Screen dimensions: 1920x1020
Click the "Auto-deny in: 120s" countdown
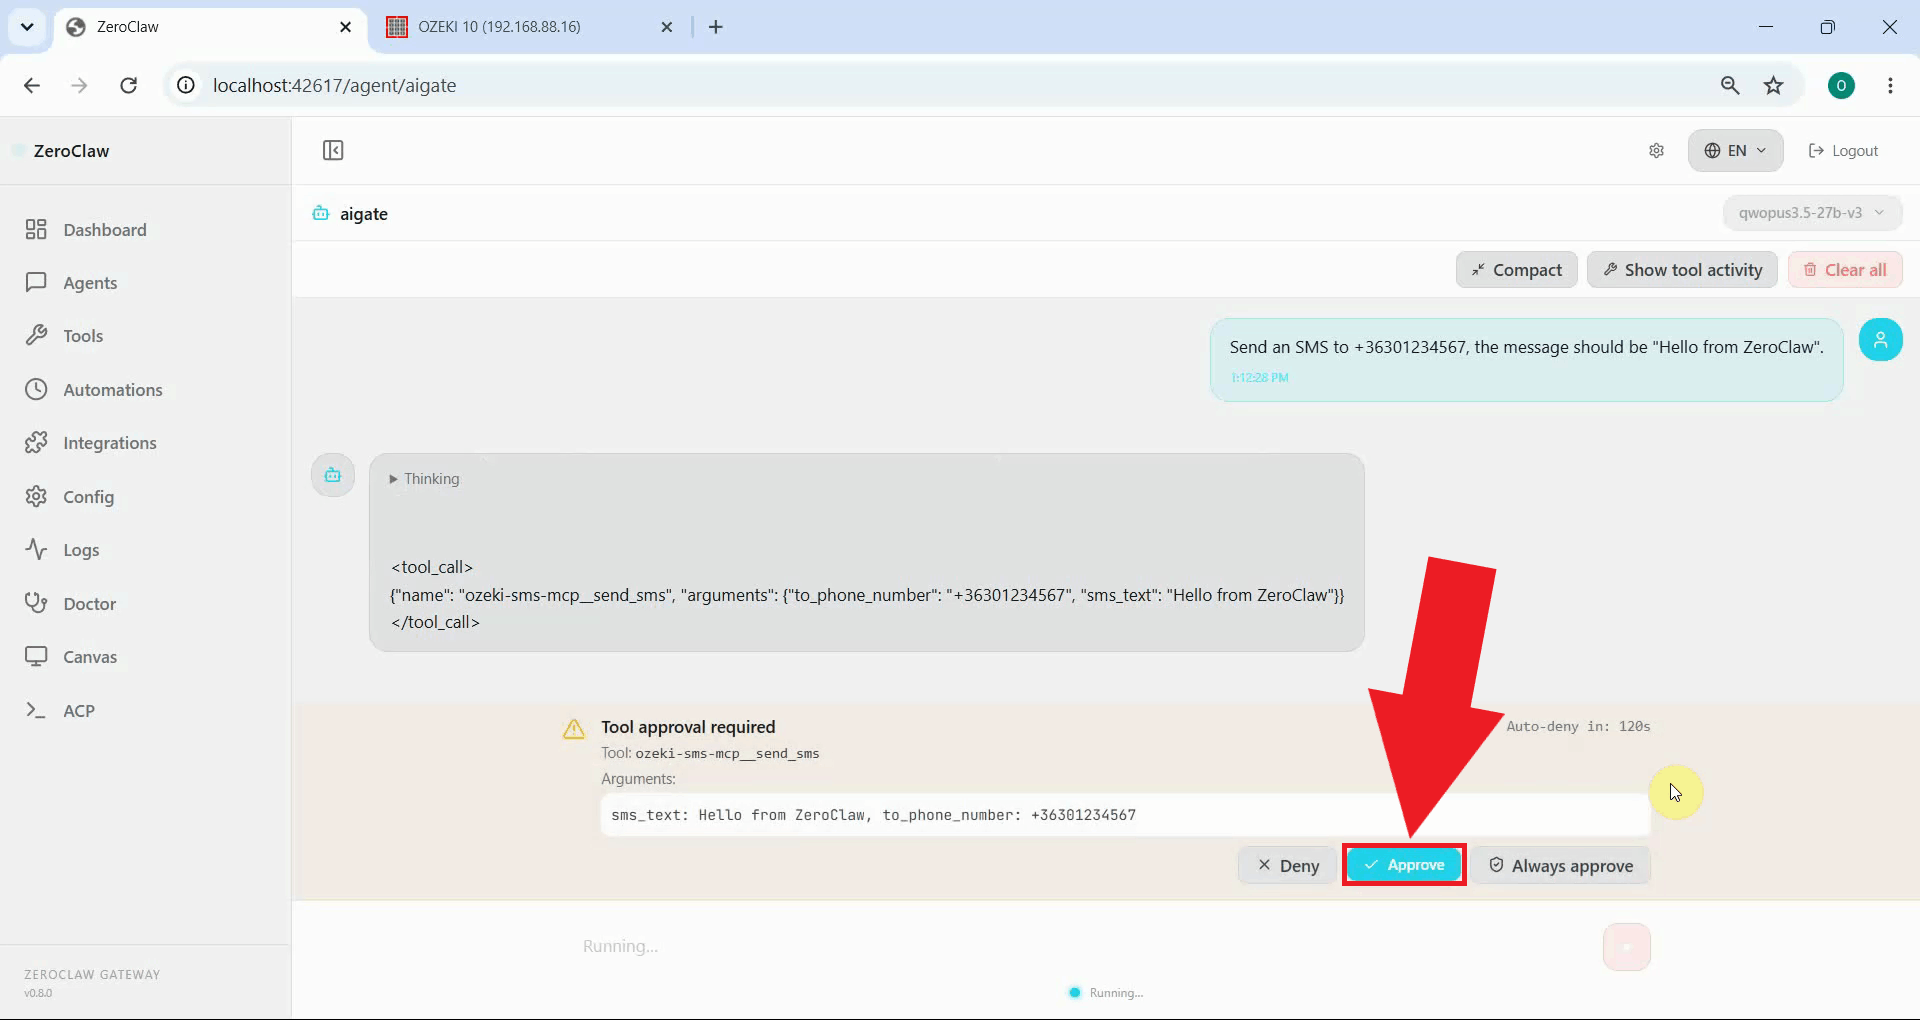click(1578, 727)
